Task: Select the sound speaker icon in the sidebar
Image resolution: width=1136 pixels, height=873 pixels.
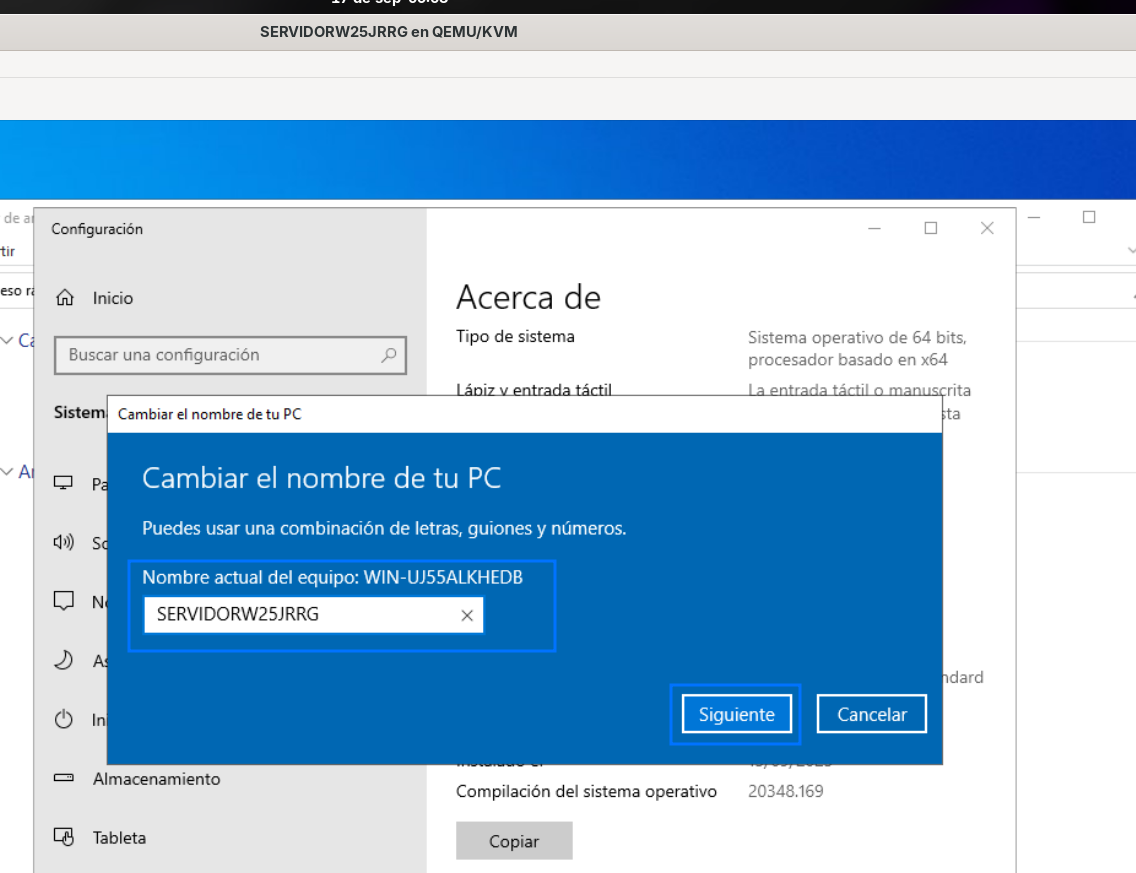Action: [x=64, y=542]
